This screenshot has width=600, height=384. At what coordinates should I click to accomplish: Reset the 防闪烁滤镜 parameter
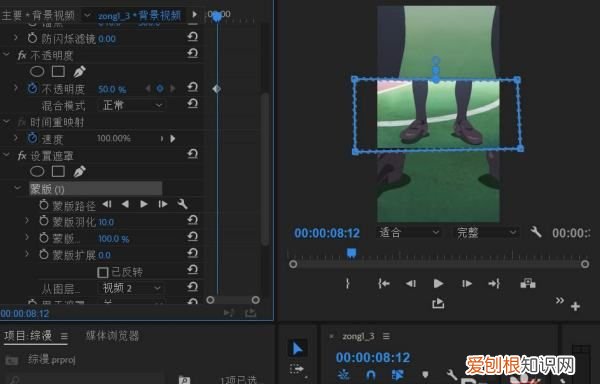[192, 37]
